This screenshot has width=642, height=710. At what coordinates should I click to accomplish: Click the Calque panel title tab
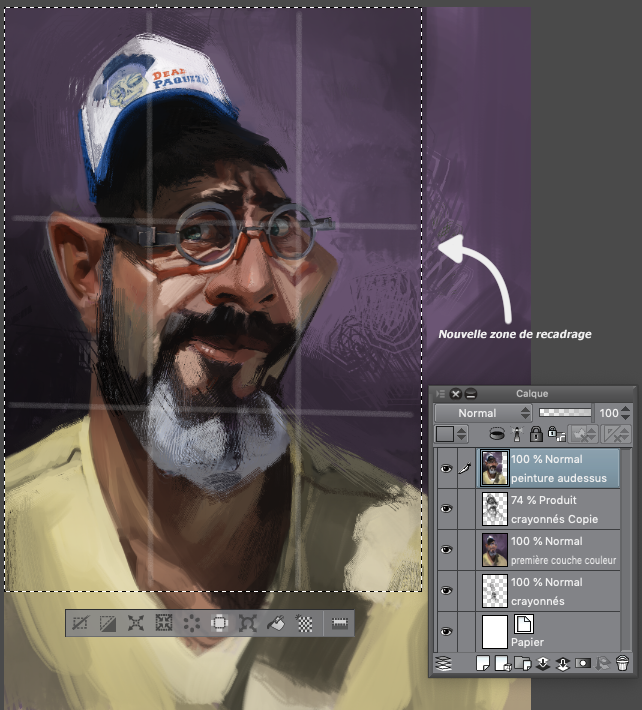(532, 393)
